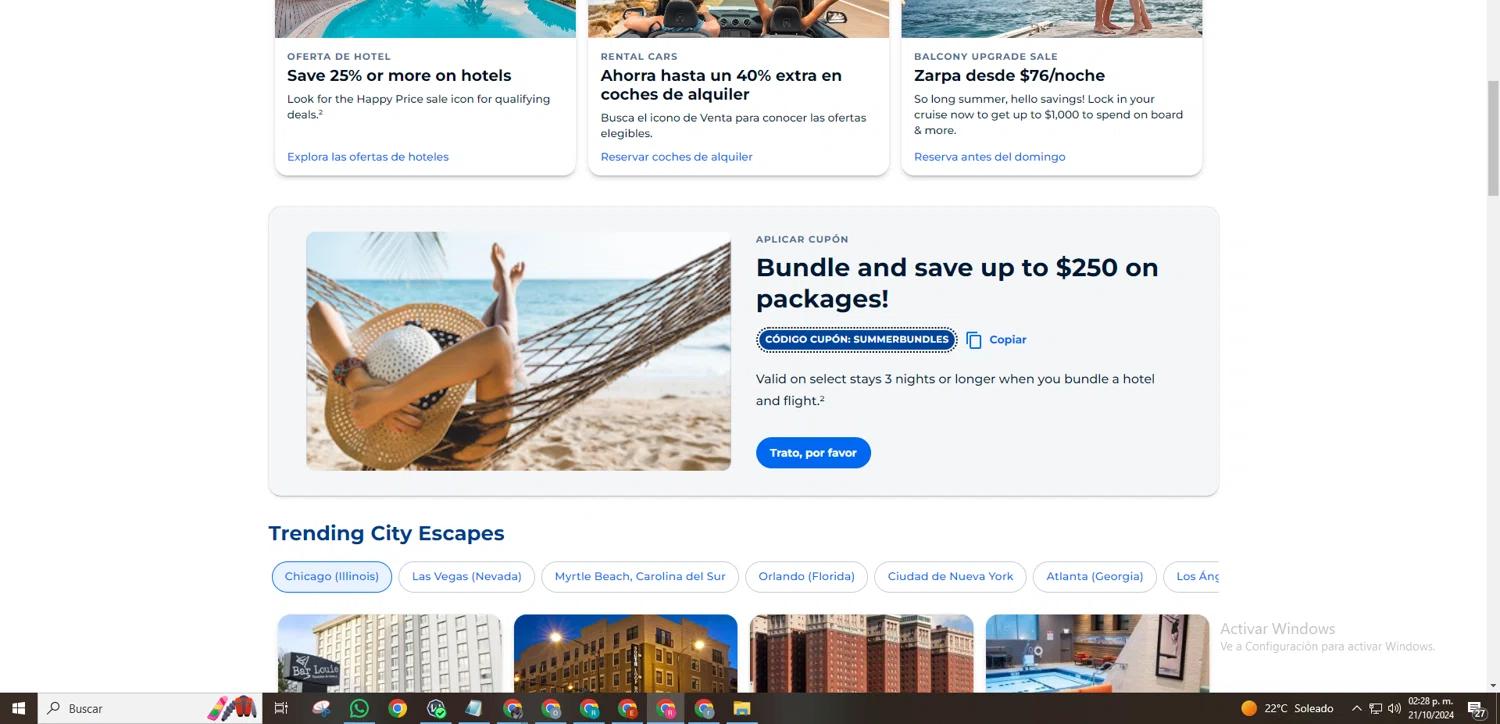The width and height of the screenshot is (1500, 724).
Task: Open the Windows Start menu
Action: tap(18, 708)
